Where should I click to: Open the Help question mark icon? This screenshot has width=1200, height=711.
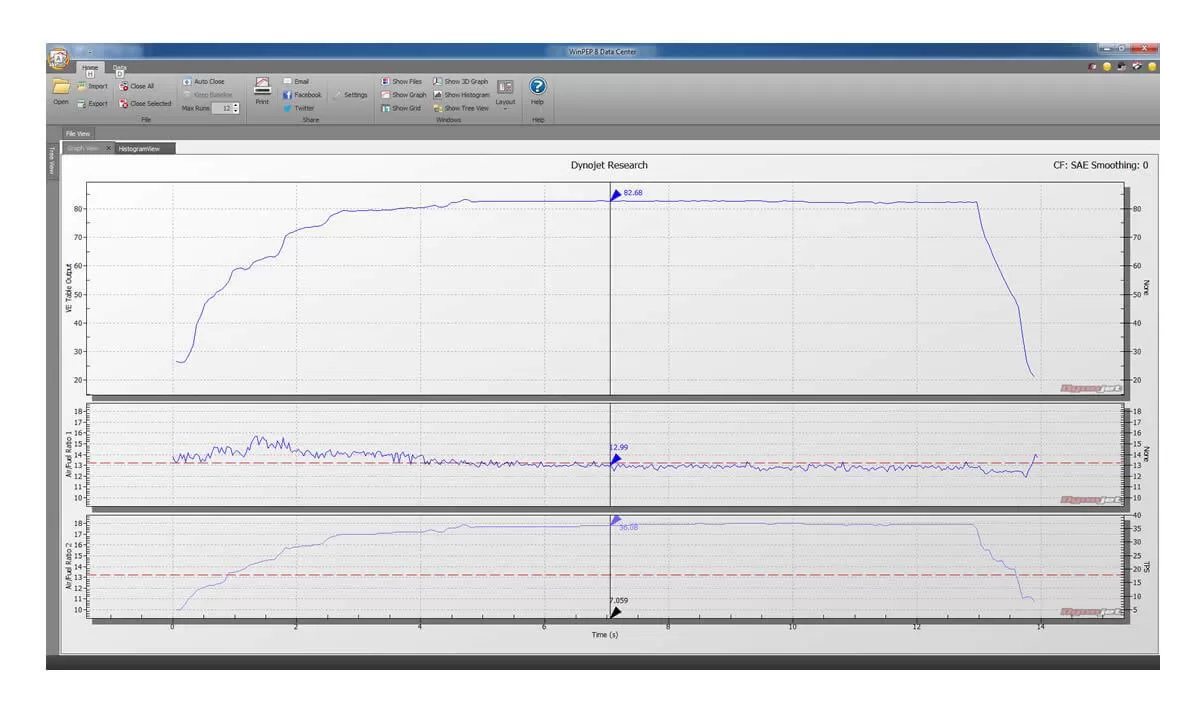[x=537, y=88]
